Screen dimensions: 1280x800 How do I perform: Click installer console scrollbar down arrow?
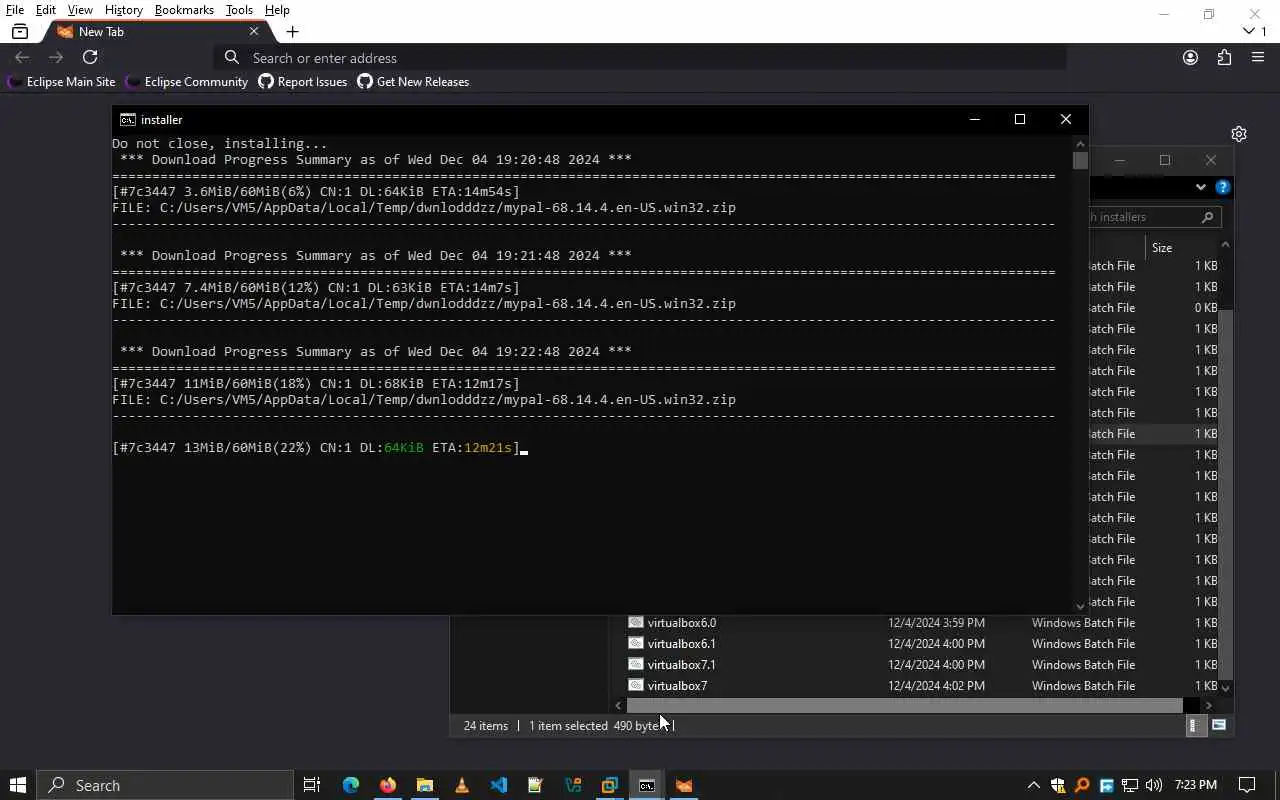tap(1080, 606)
